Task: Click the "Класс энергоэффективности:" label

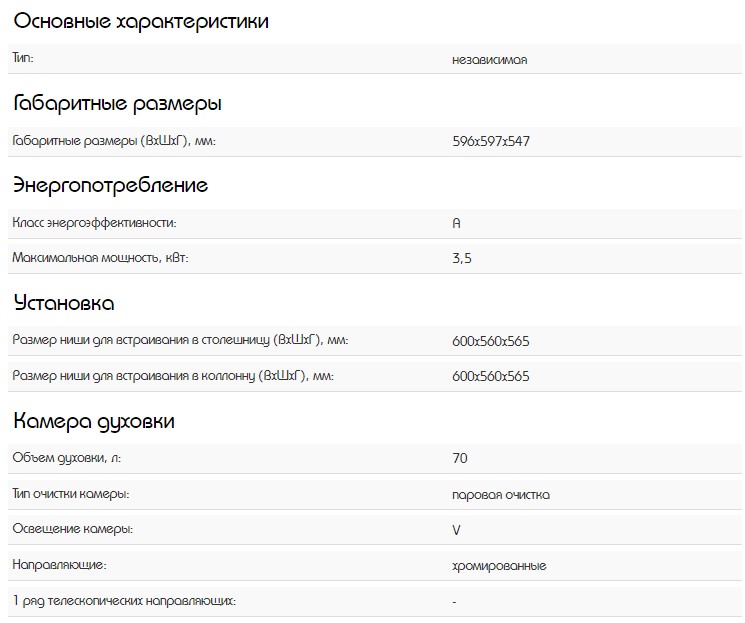Action: pyautogui.click(x=94, y=223)
